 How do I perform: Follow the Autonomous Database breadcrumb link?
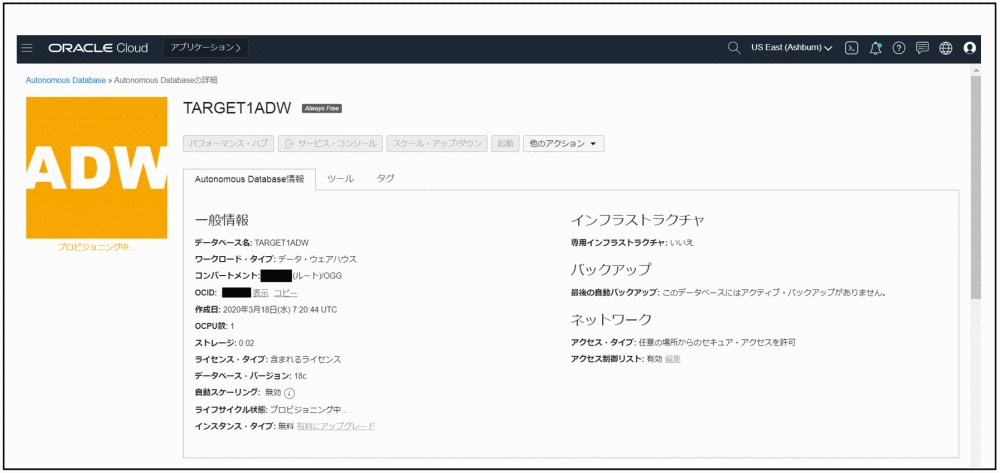click(66, 80)
